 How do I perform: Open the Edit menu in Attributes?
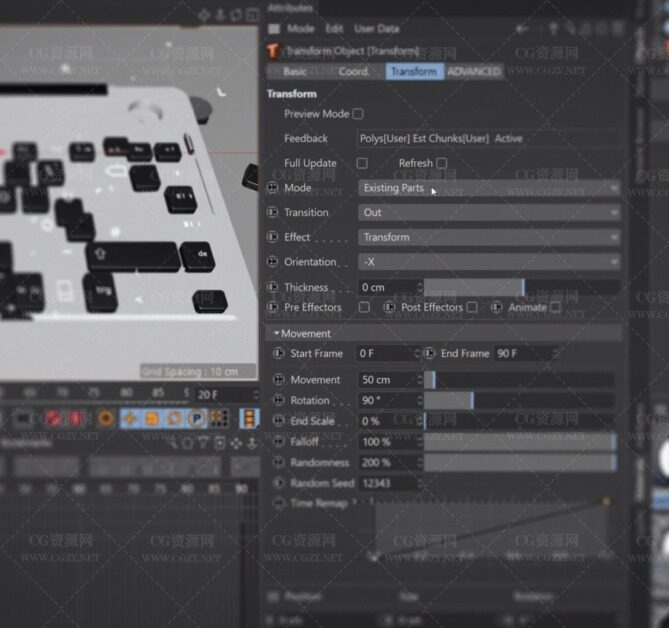(x=334, y=29)
